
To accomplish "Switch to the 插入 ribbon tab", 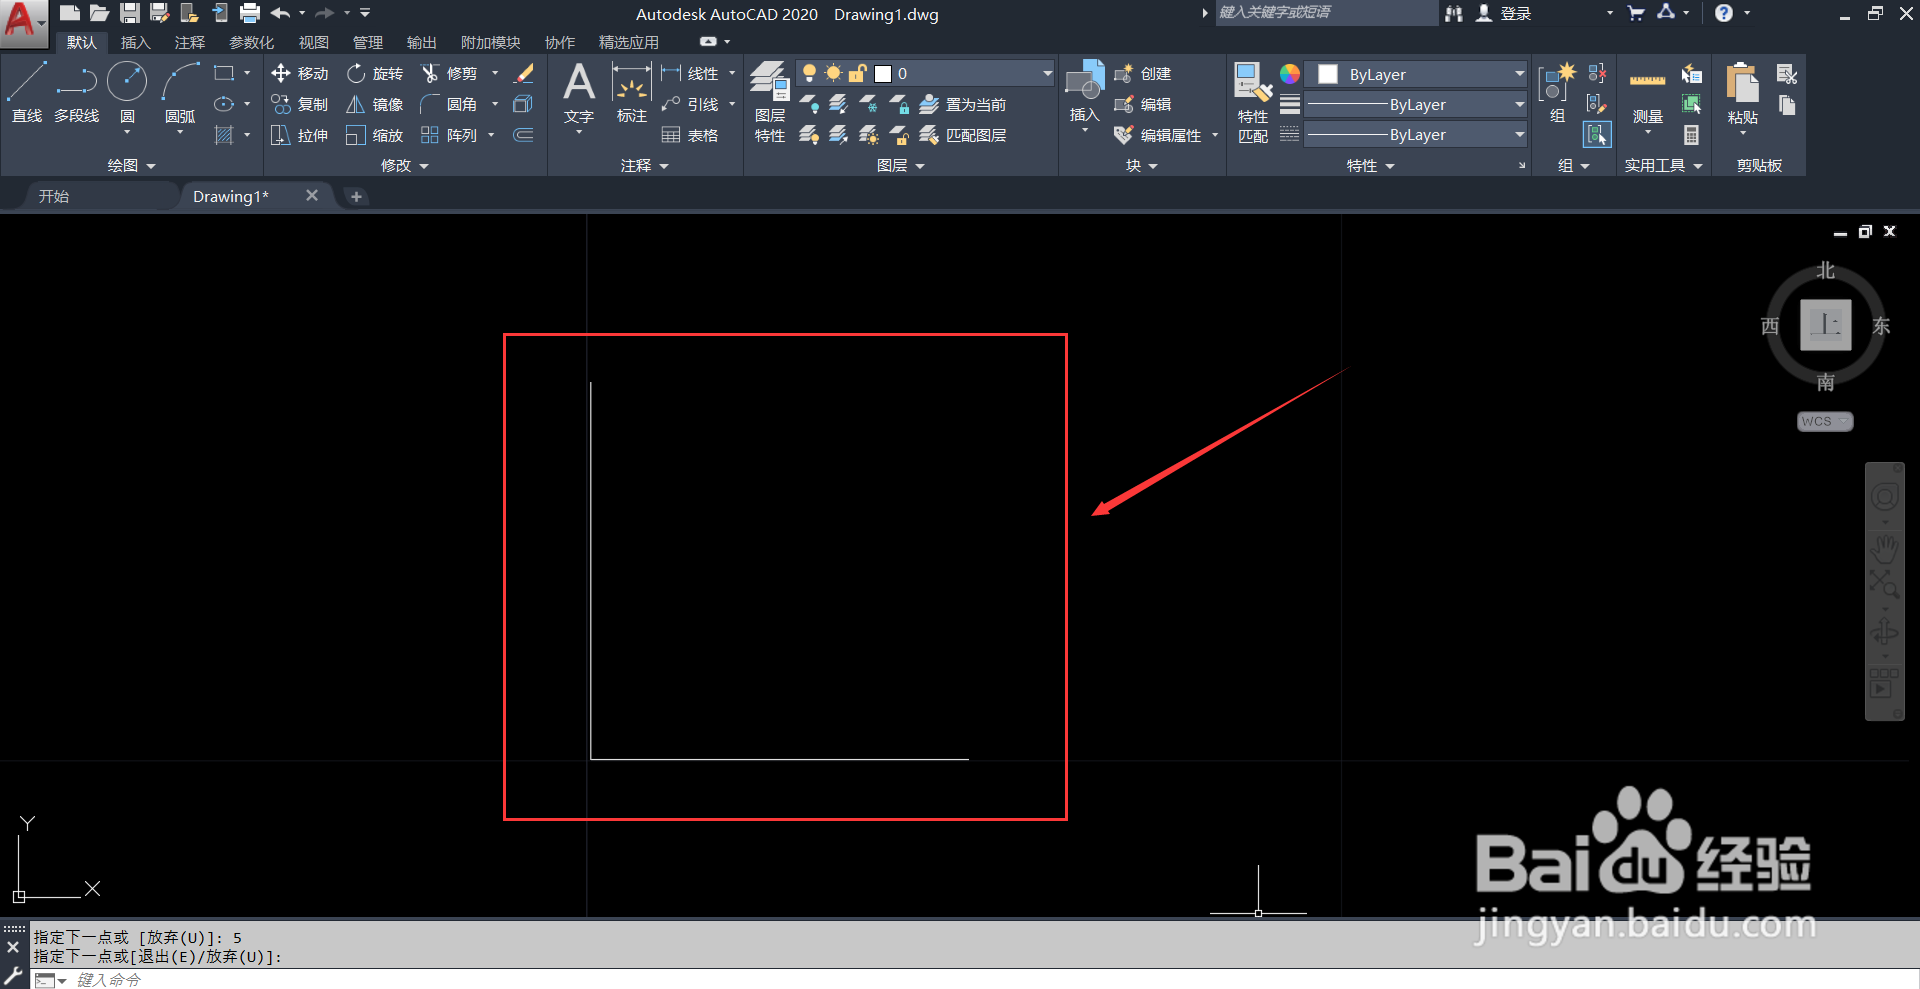I will click(x=135, y=42).
